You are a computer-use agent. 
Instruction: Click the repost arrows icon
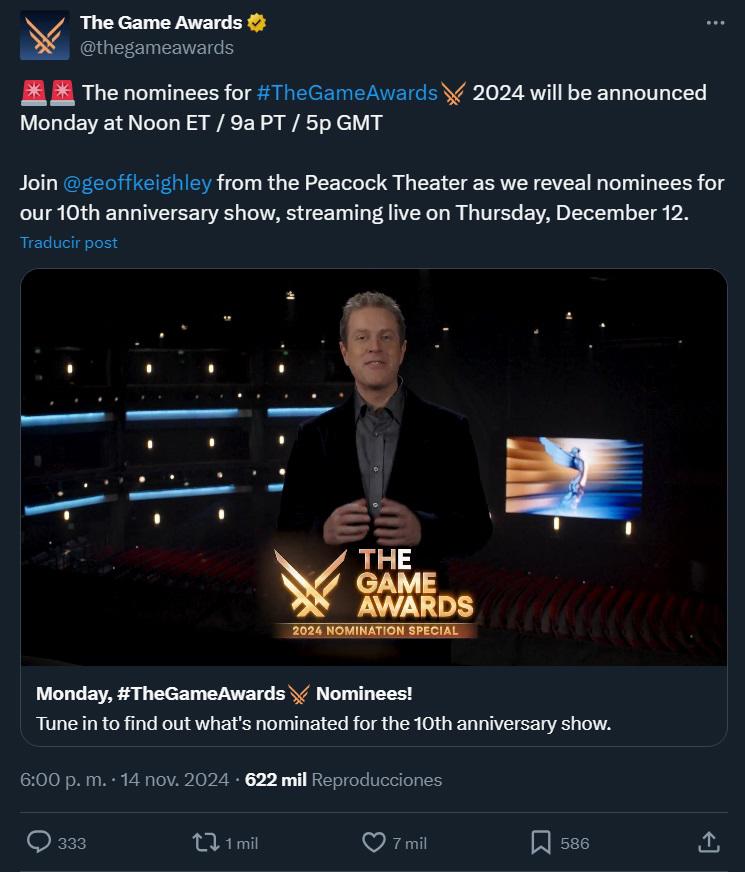click(x=205, y=842)
